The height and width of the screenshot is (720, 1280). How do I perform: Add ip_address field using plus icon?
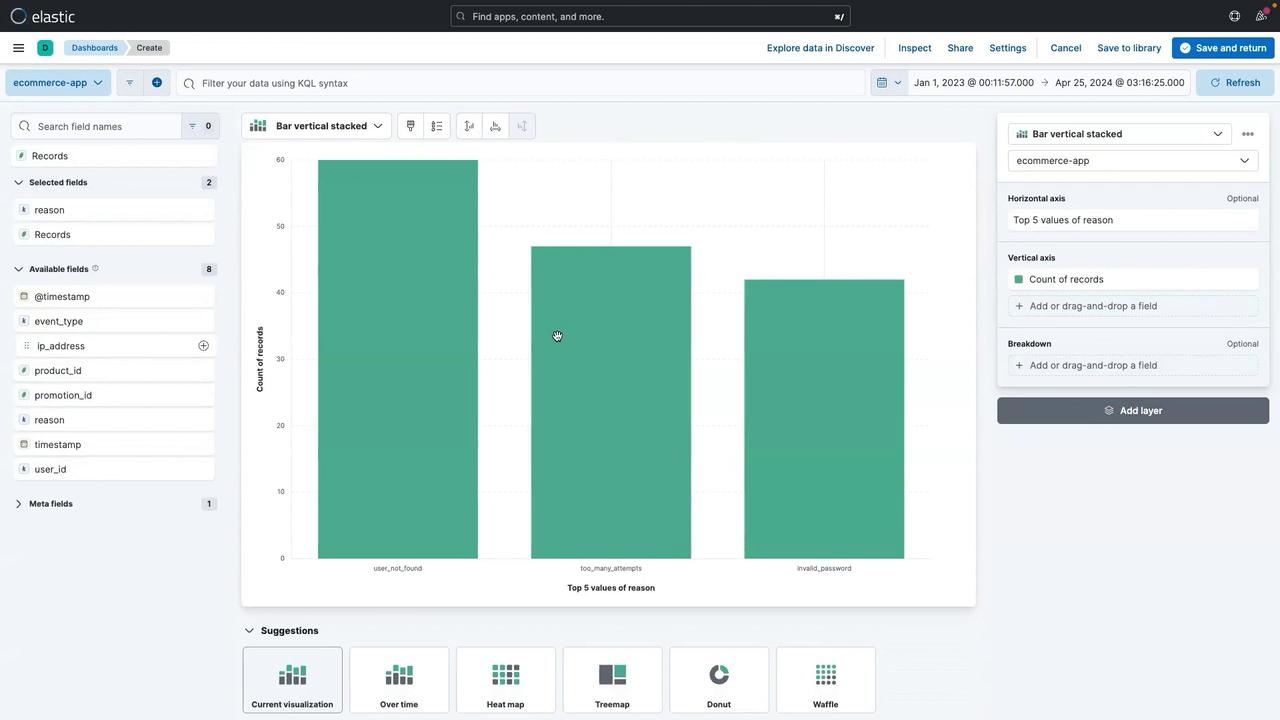203,346
